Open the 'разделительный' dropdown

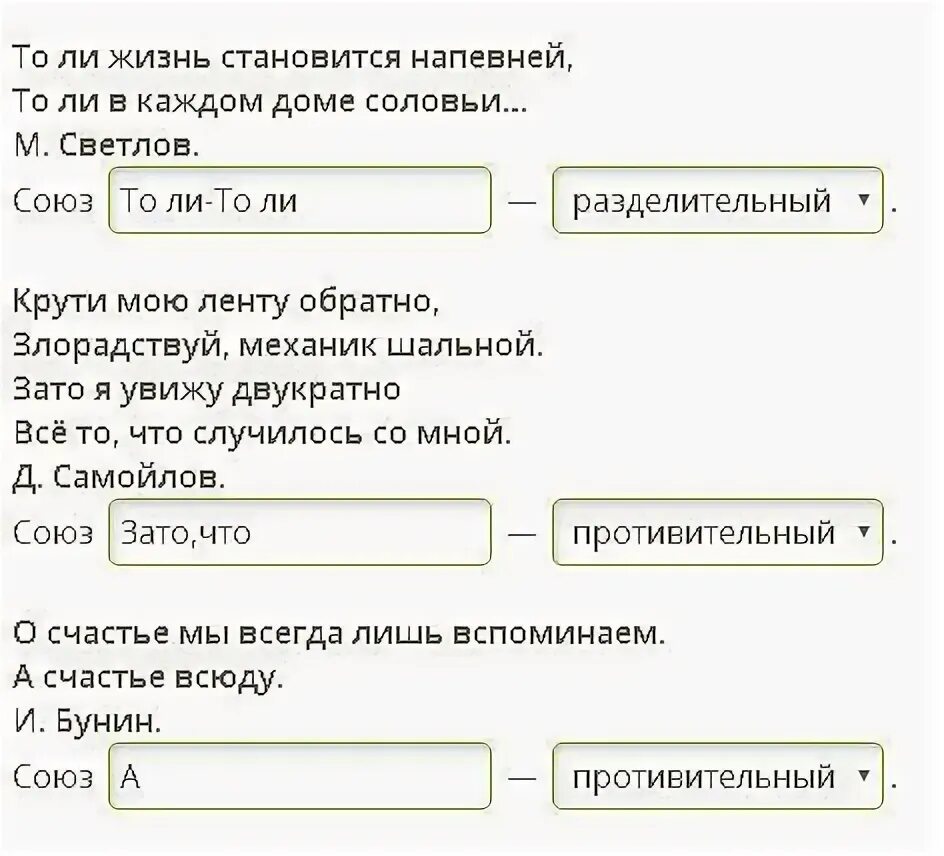pyautogui.click(x=718, y=200)
